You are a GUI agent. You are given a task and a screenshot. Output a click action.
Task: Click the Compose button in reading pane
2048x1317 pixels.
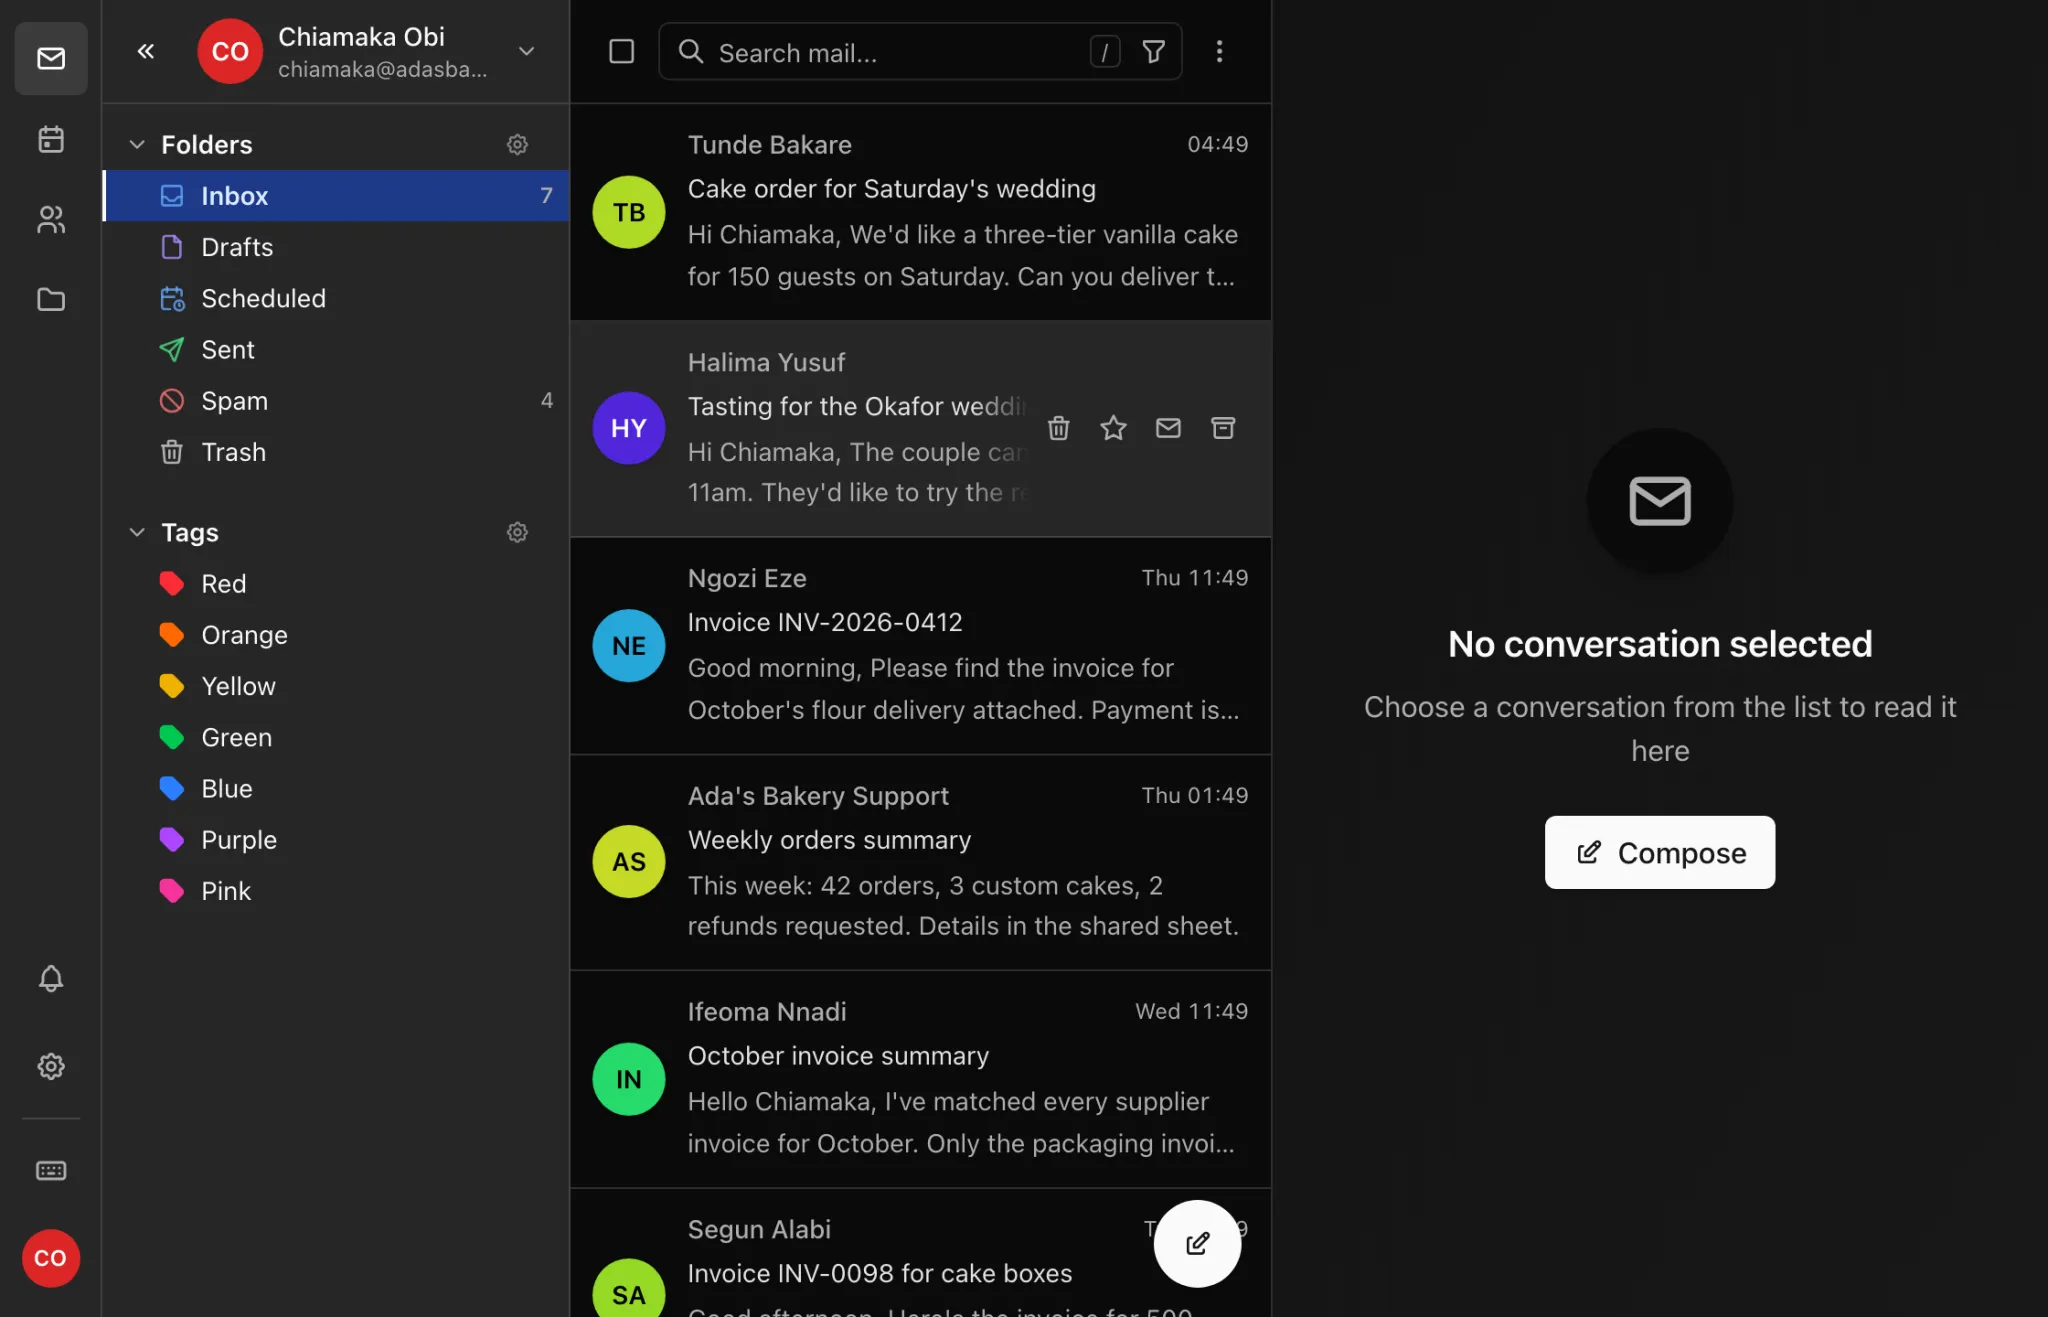(x=1660, y=852)
